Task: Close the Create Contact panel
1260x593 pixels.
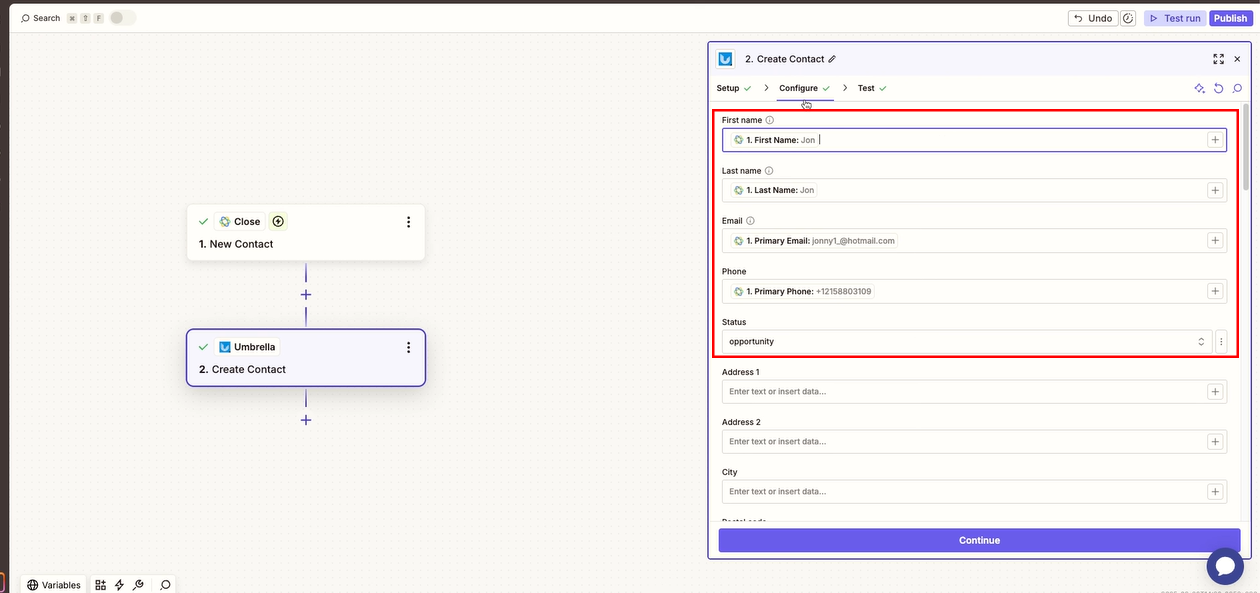Action: [x=1238, y=59]
